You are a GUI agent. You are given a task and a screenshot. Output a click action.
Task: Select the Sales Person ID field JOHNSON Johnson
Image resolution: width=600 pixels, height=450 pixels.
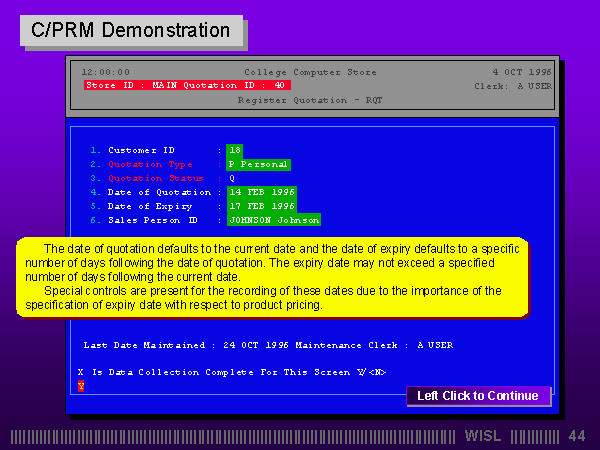point(274,220)
